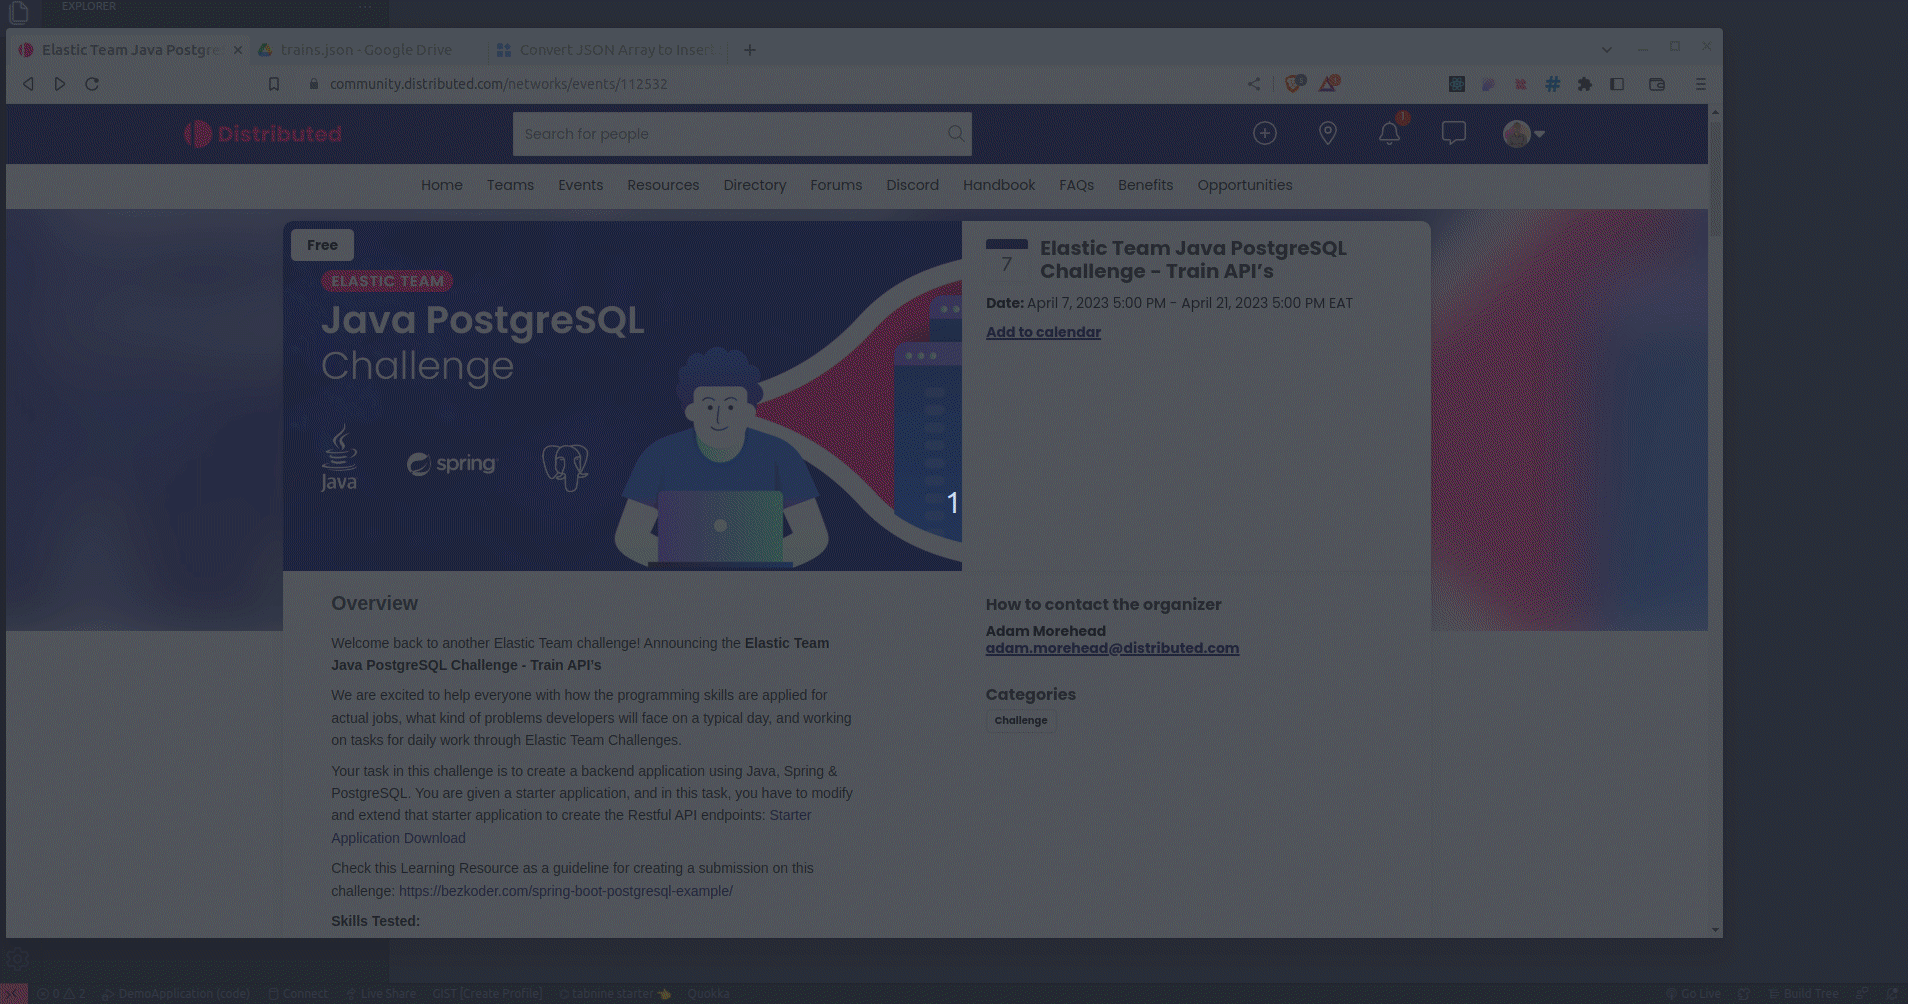Screen dimensions: 1908x1004
Task: Close the Elastic Team Java Postgres tab
Action: pyautogui.click(x=238, y=50)
